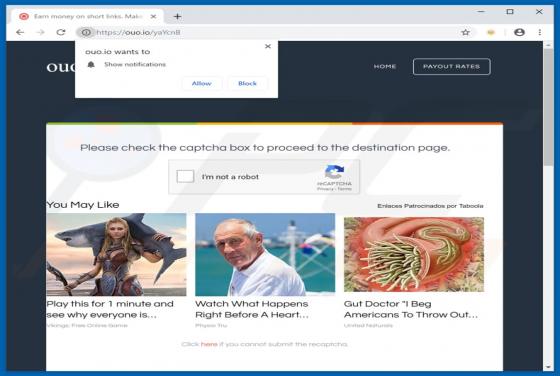Click the vertical page scrollbar thumb
Screen dimensions: 560x376
click(x=548, y=107)
